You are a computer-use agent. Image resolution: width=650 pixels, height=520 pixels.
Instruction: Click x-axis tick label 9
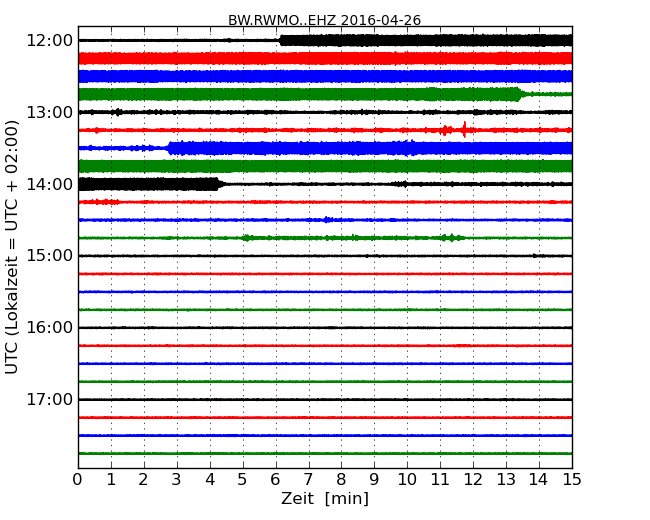point(374,480)
